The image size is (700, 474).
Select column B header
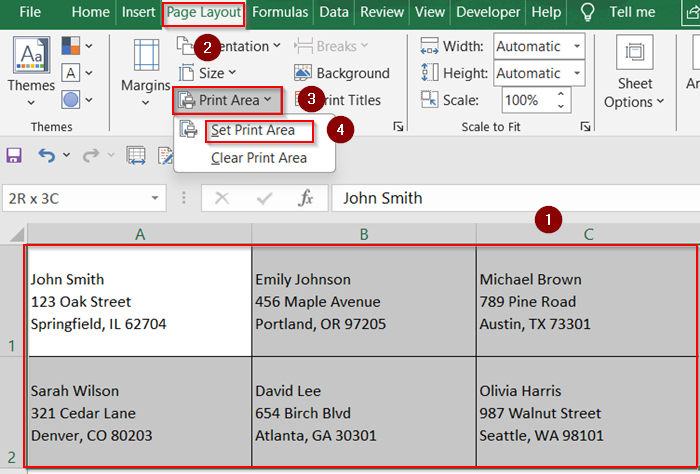click(364, 234)
